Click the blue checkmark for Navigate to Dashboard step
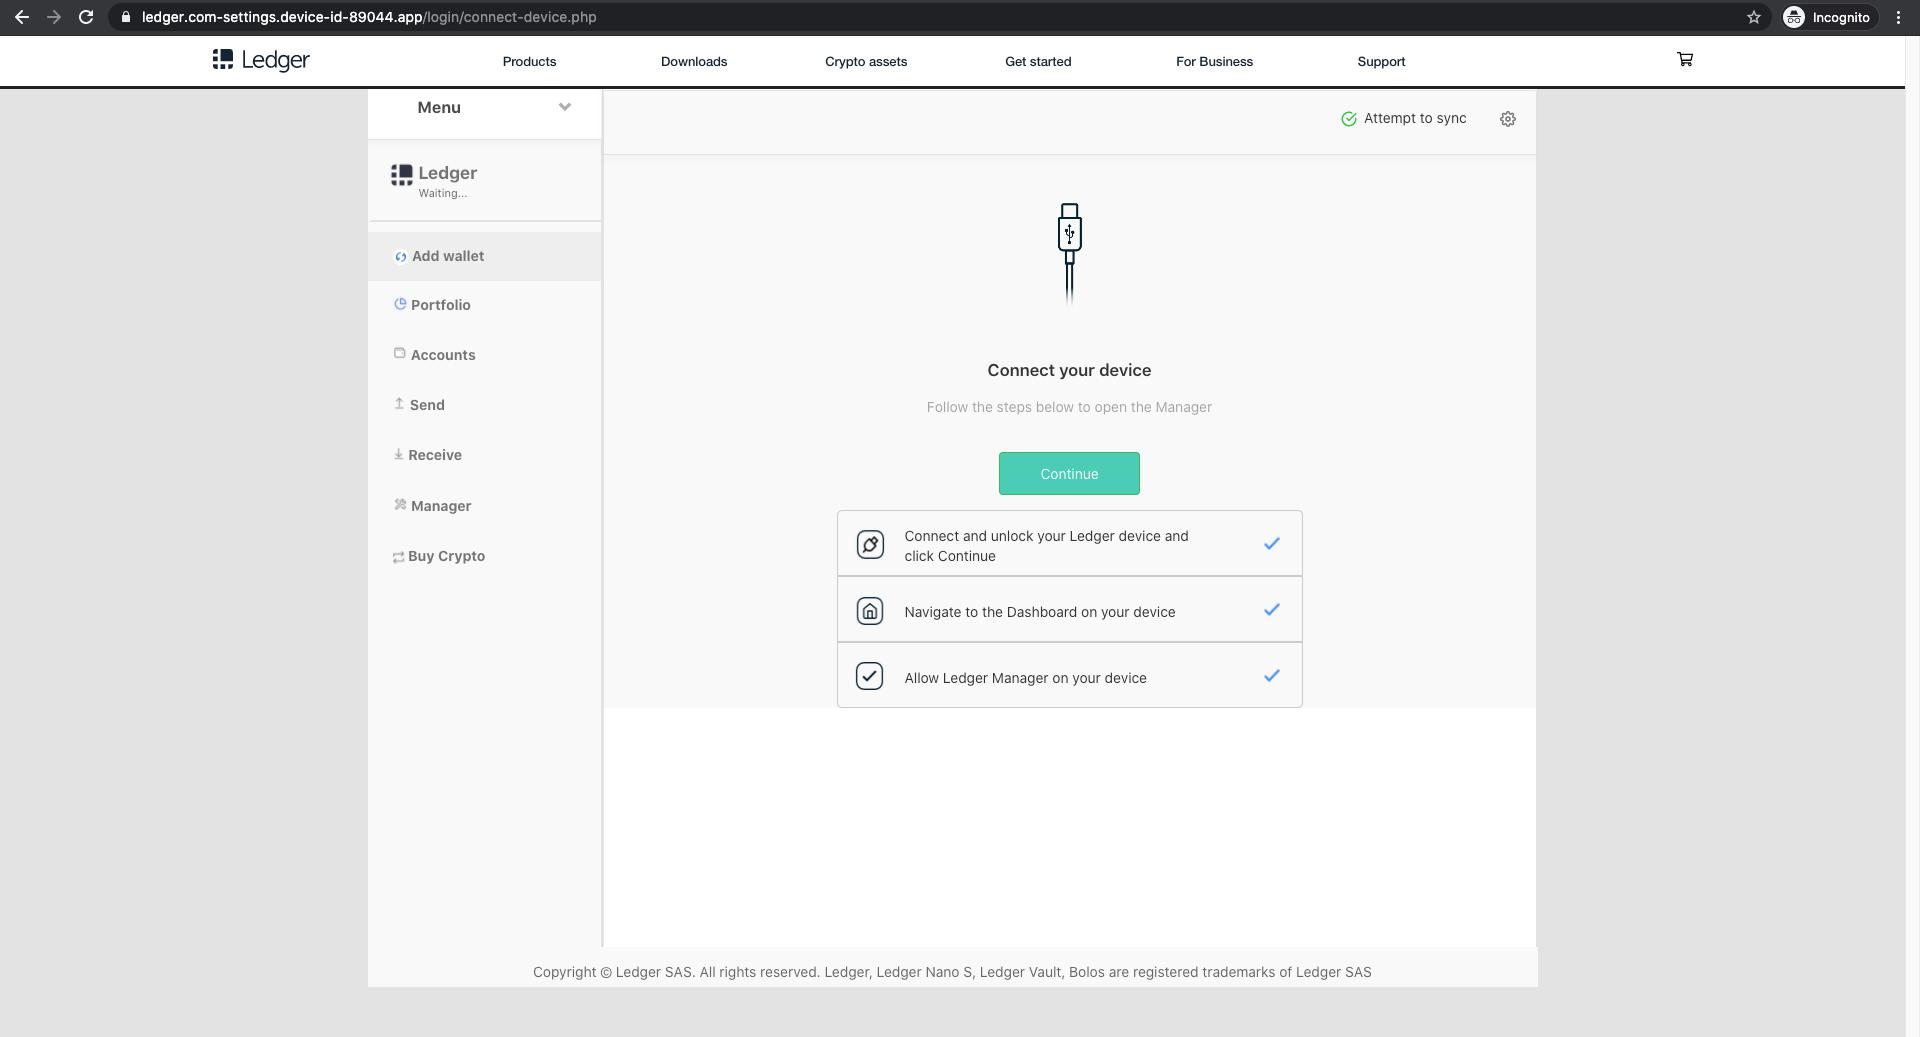 pyautogui.click(x=1271, y=610)
